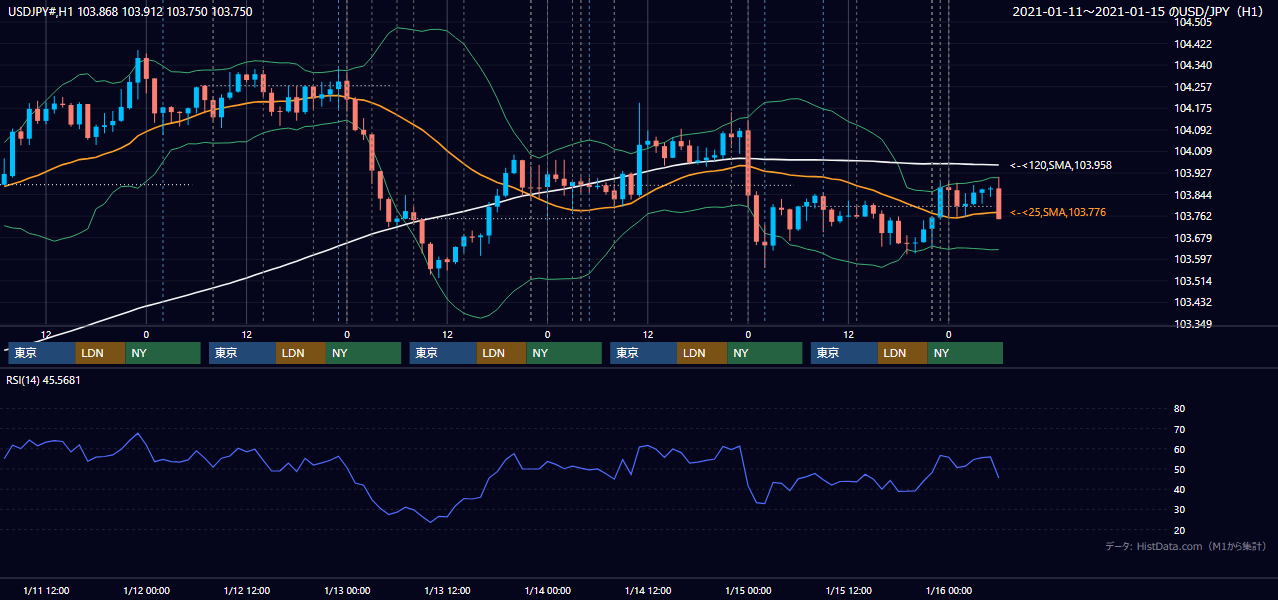Image resolution: width=1278 pixels, height=600 pixels.
Task: Click RSI scale value 20
Action: click(x=1179, y=530)
